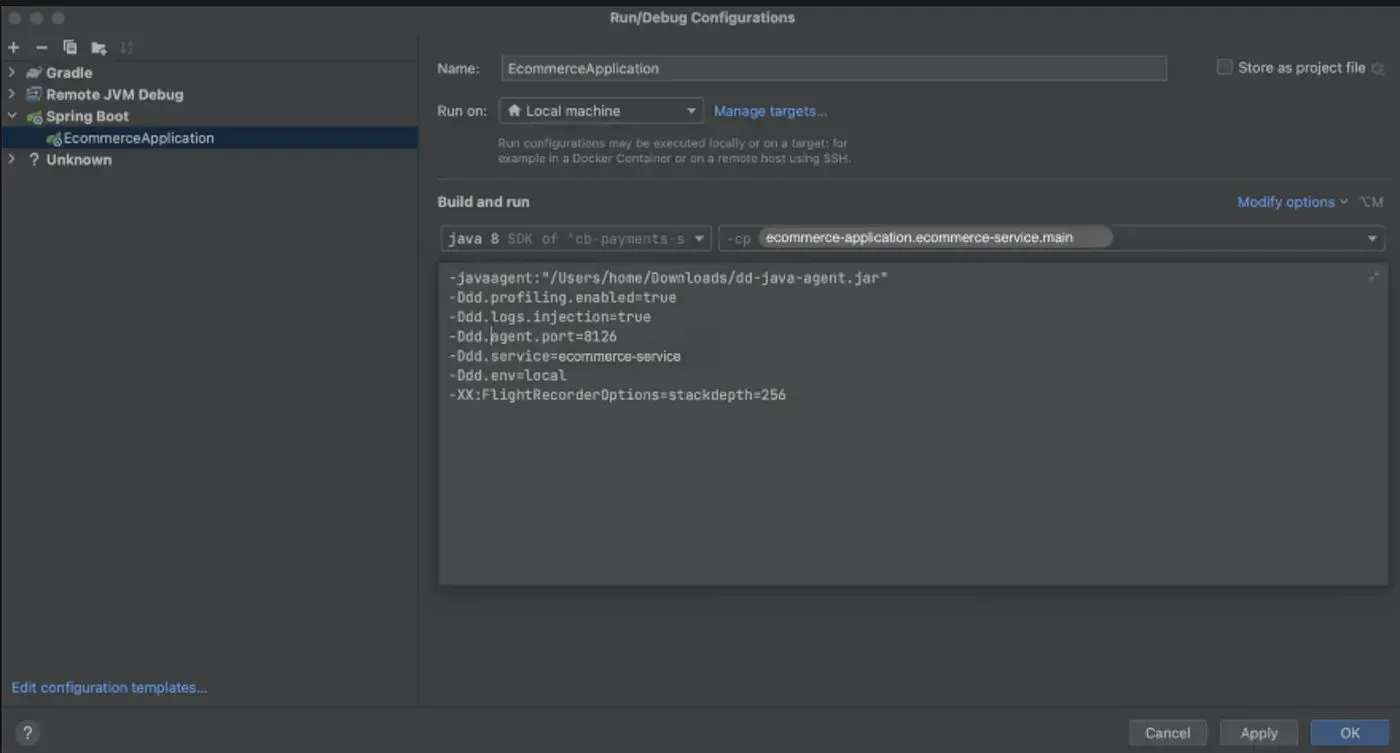Confirm with the OK button
Screen dimensions: 1400x753
click(1350, 733)
